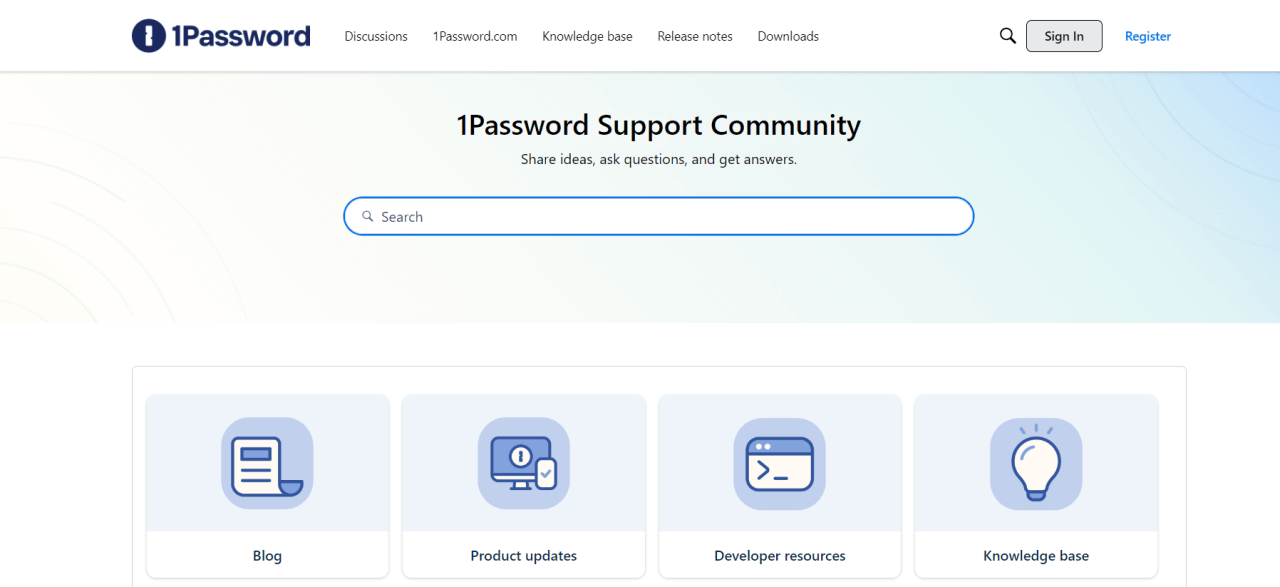The width and height of the screenshot is (1280, 587).
Task: Open the Release notes menu item
Action: [x=694, y=36]
